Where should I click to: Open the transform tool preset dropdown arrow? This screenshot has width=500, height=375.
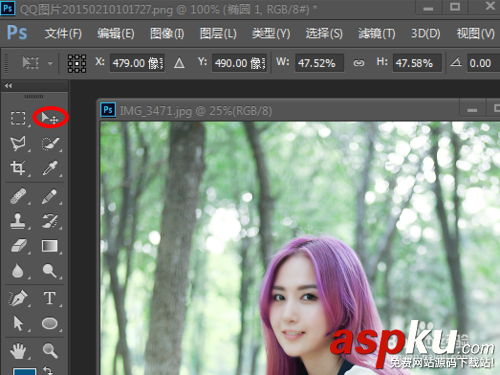tap(50, 63)
